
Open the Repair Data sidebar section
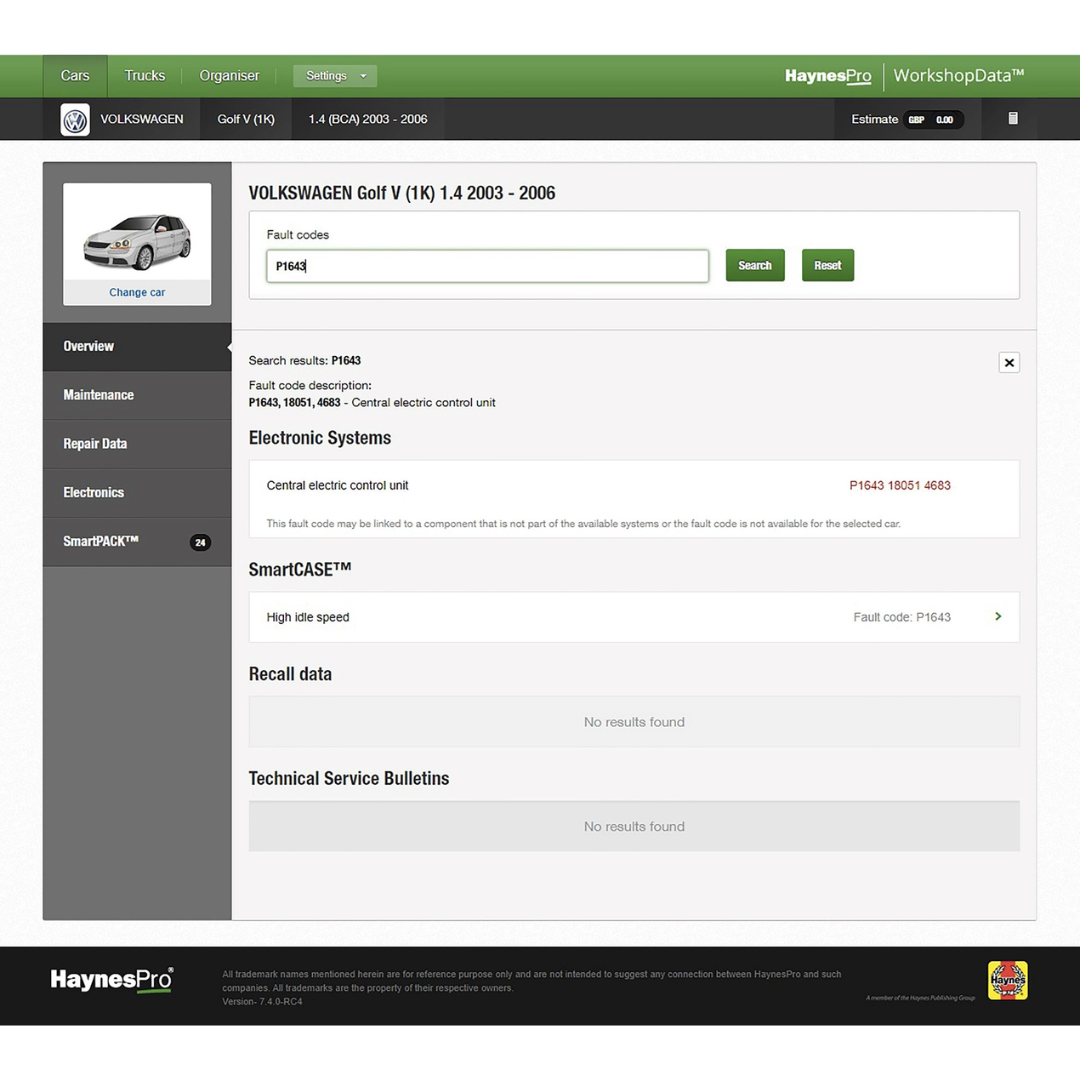137,444
